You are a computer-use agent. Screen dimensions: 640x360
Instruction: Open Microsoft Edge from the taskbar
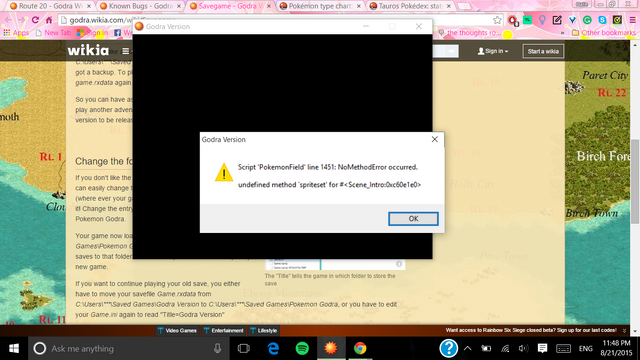[x=273, y=348]
